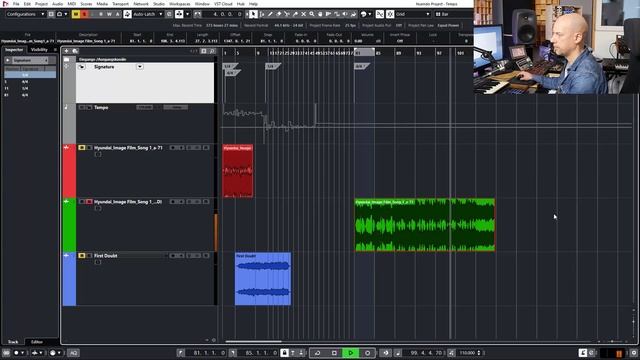The width and height of the screenshot is (640, 360).
Task: Toggle the Cycle loop button in transport
Action: pos(318,353)
